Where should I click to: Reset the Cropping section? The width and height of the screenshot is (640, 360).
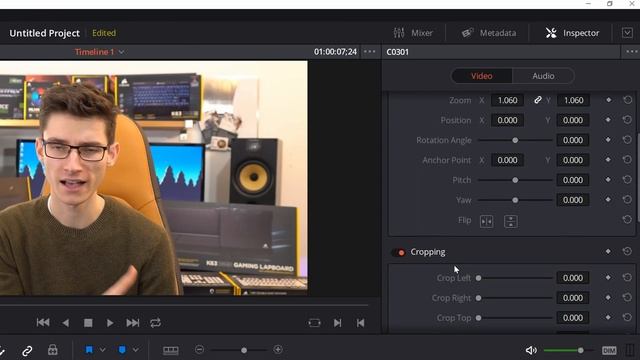point(627,251)
